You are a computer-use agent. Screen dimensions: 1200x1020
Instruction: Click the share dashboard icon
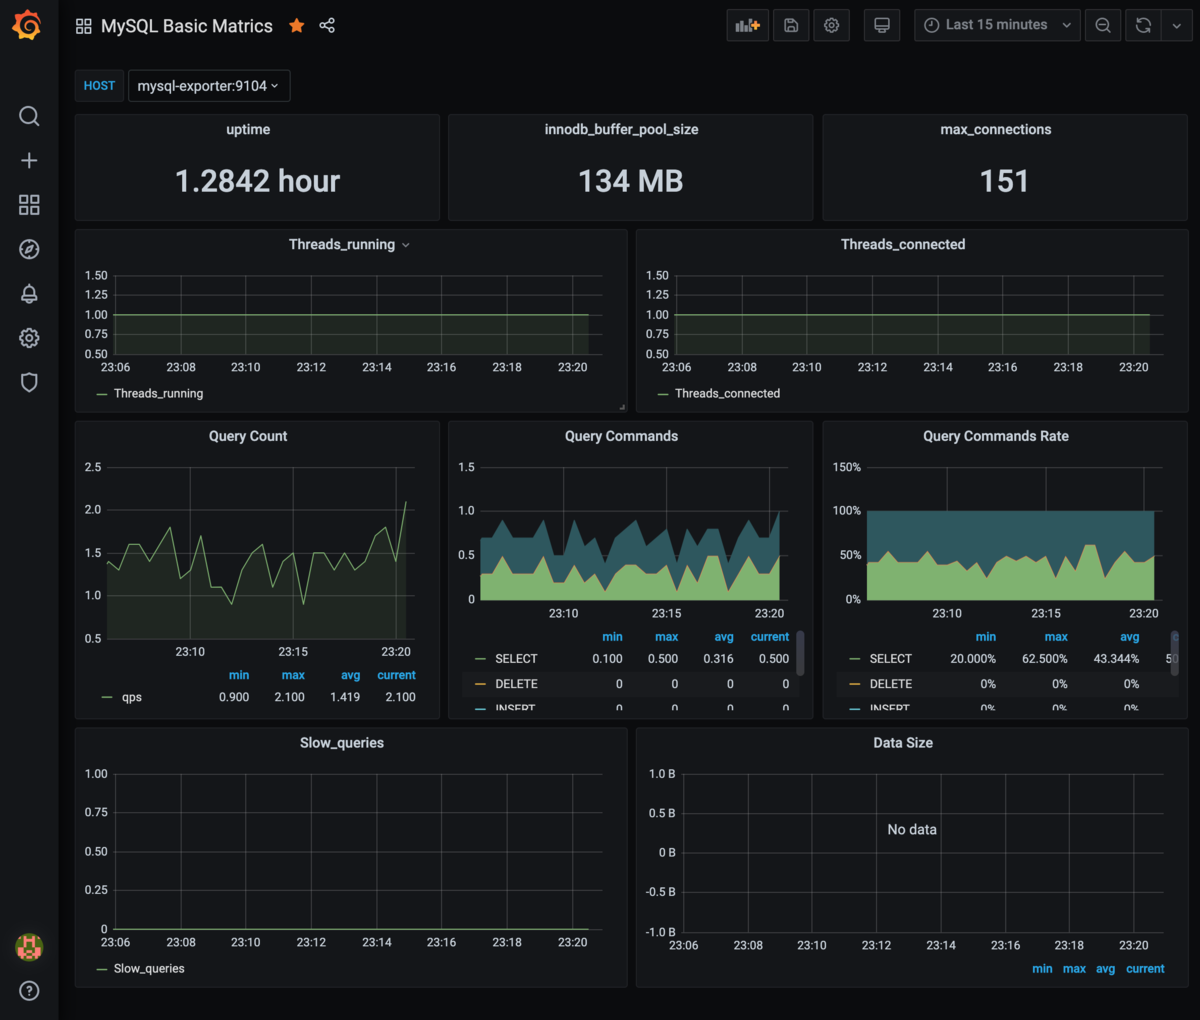(327, 25)
